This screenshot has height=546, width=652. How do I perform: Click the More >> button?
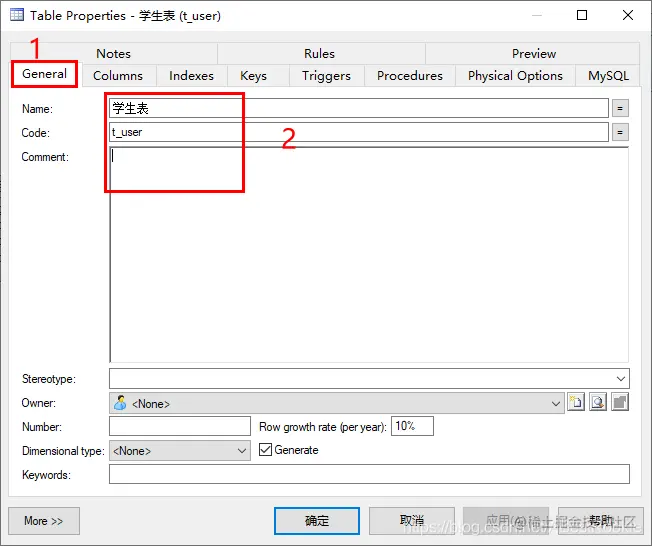pyautogui.click(x=44, y=521)
